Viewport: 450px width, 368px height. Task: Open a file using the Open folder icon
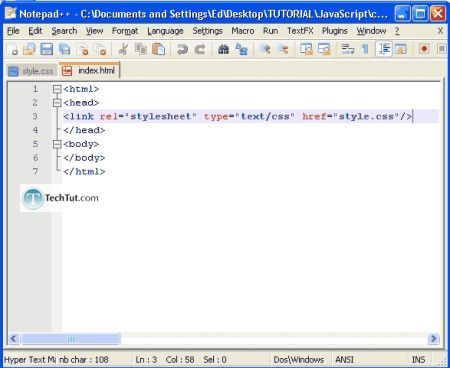click(x=29, y=49)
